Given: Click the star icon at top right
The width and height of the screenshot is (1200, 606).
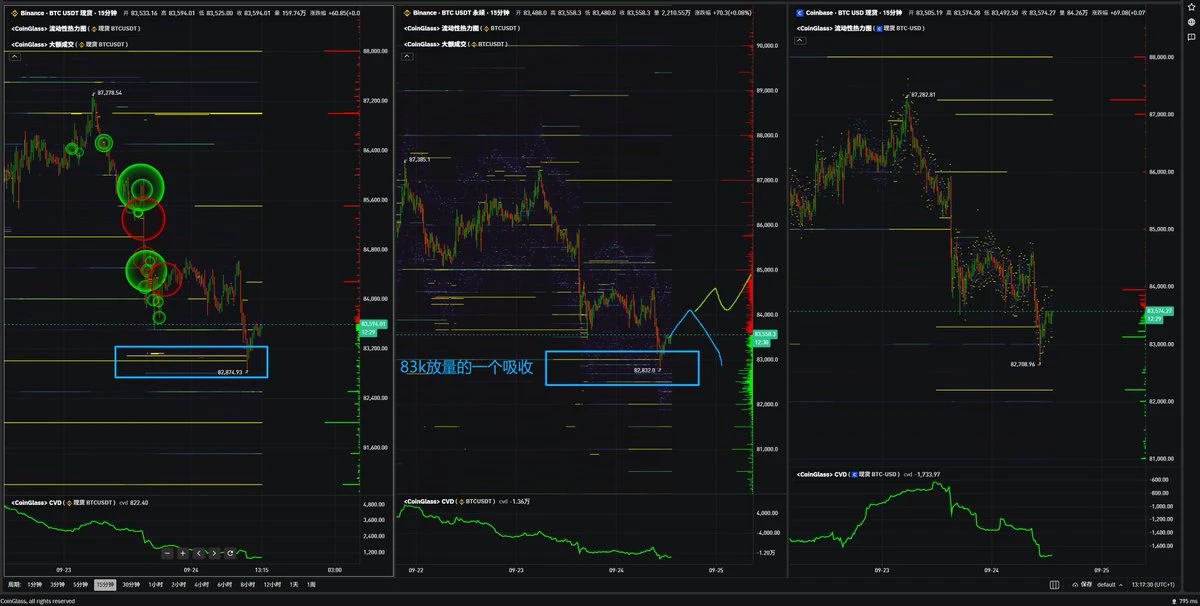Looking at the screenshot, I should pos(1192,7).
